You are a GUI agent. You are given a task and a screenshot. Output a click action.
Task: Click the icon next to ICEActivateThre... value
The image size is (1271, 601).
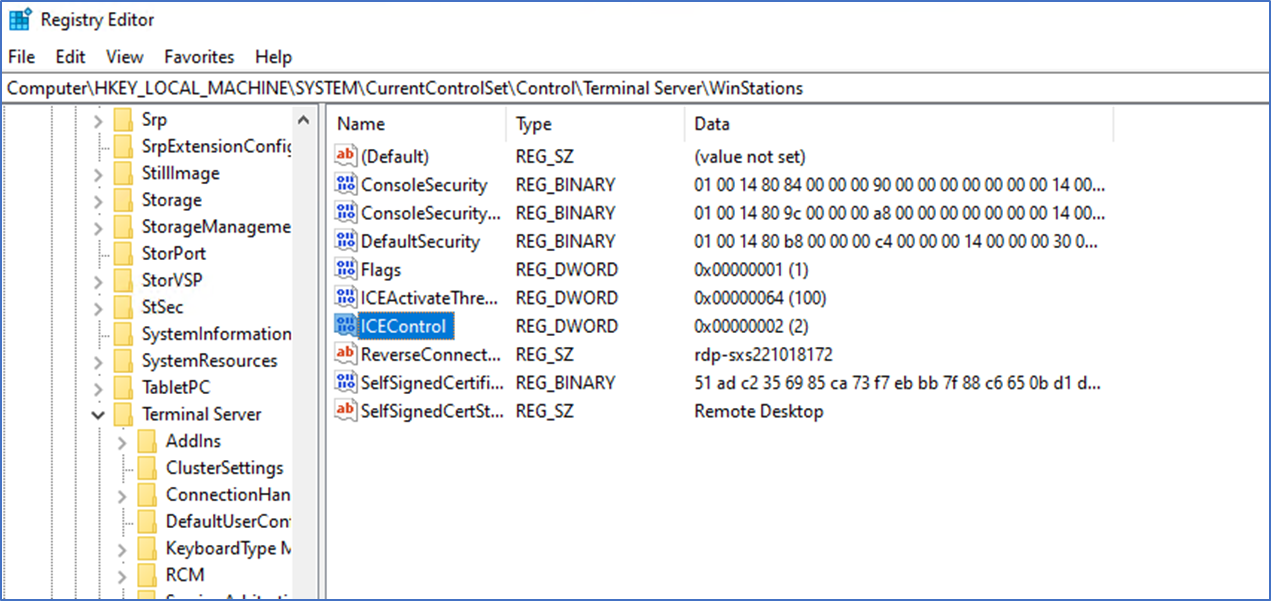pyautogui.click(x=346, y=297)
